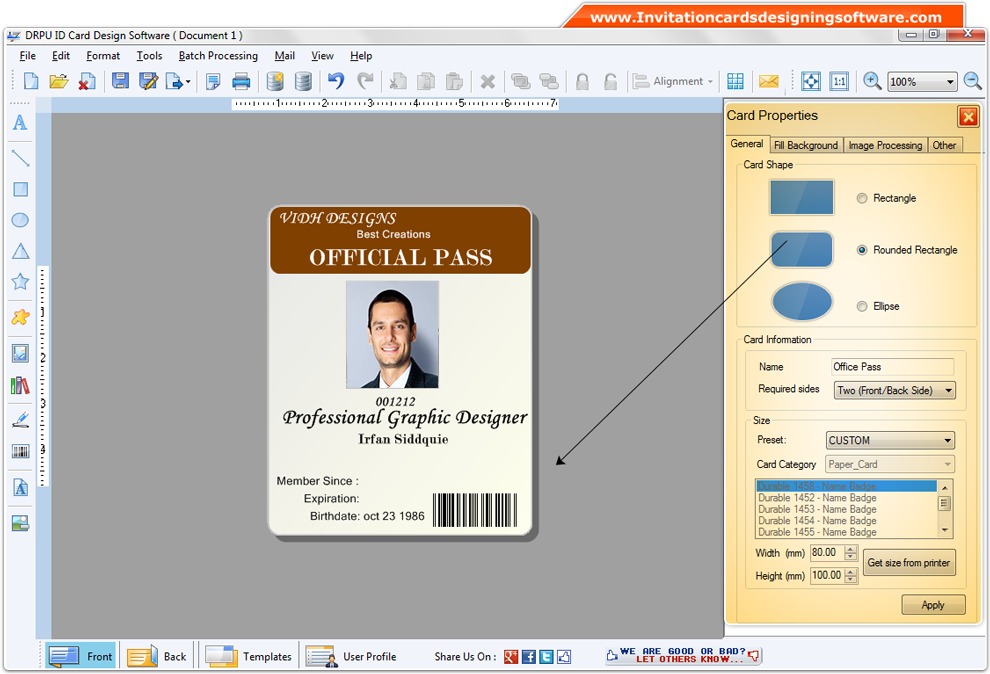Image resolution: width=990 pixels, height=674 pixels.
Task: Click Get size from printer button
Action: click(x=909, y=562)
